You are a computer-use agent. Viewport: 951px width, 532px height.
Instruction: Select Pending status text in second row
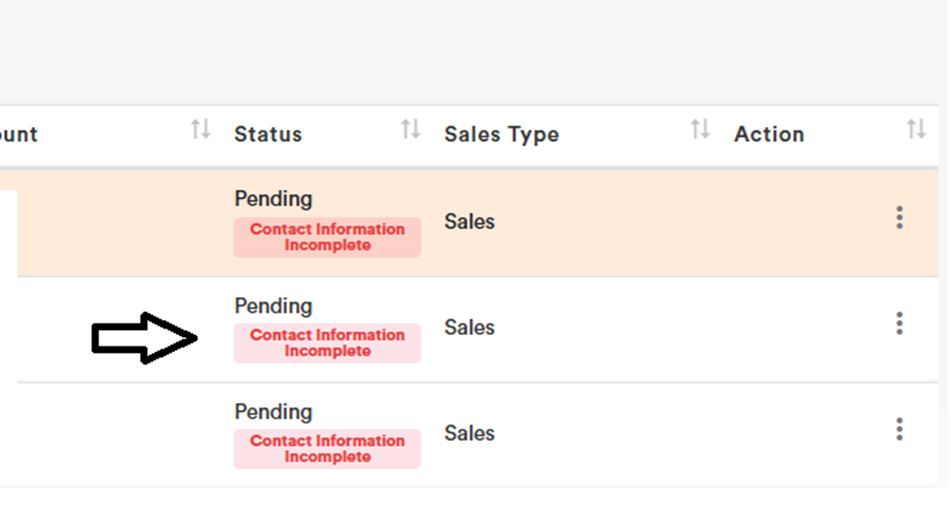274,306
